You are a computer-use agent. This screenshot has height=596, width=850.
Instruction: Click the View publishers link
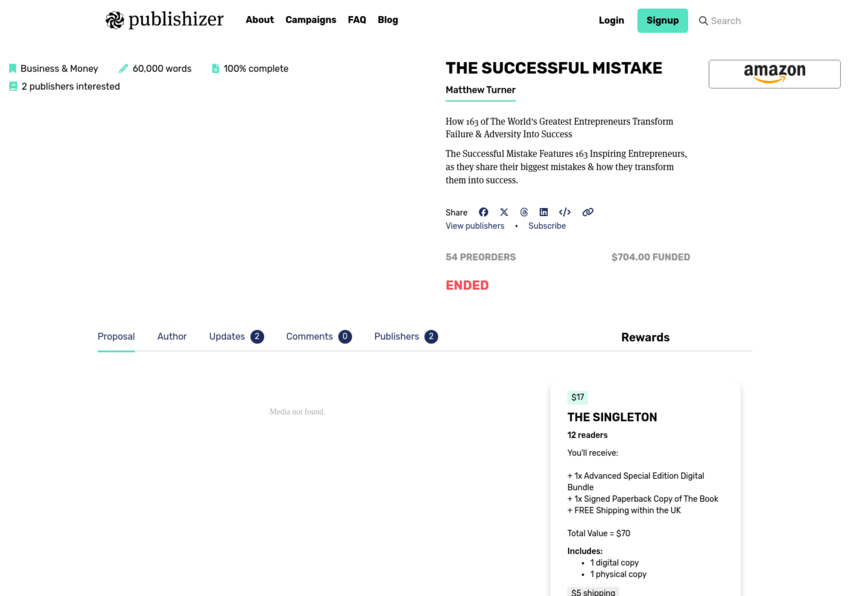click(x=475, y=226)
